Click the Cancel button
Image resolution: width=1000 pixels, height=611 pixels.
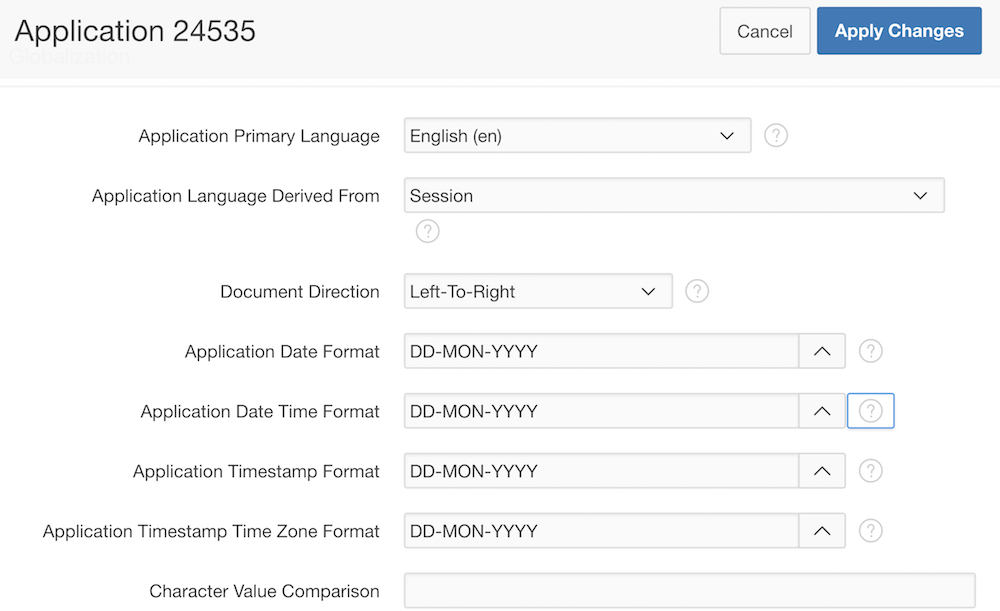pyautogui.click(x=765, y=31)
